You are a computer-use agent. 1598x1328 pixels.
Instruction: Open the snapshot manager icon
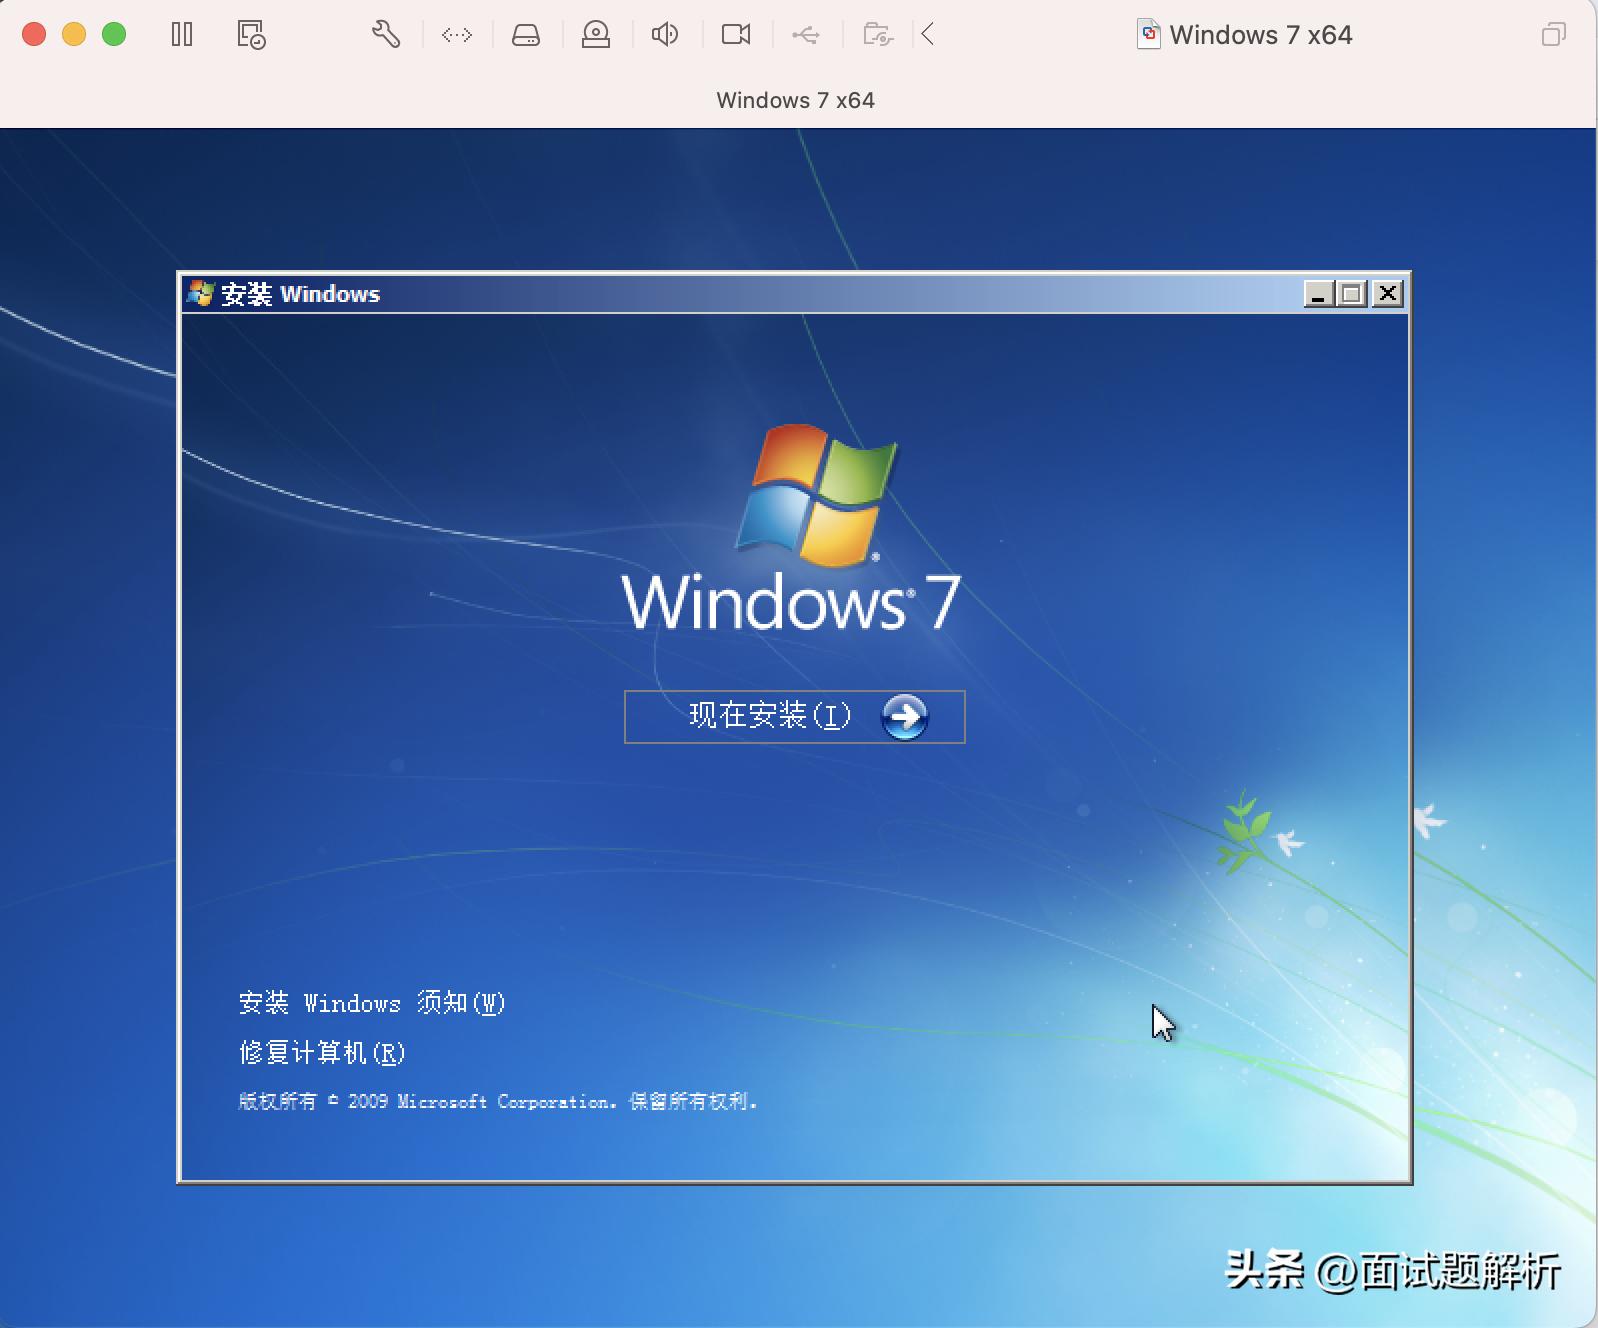click(251, 35)
